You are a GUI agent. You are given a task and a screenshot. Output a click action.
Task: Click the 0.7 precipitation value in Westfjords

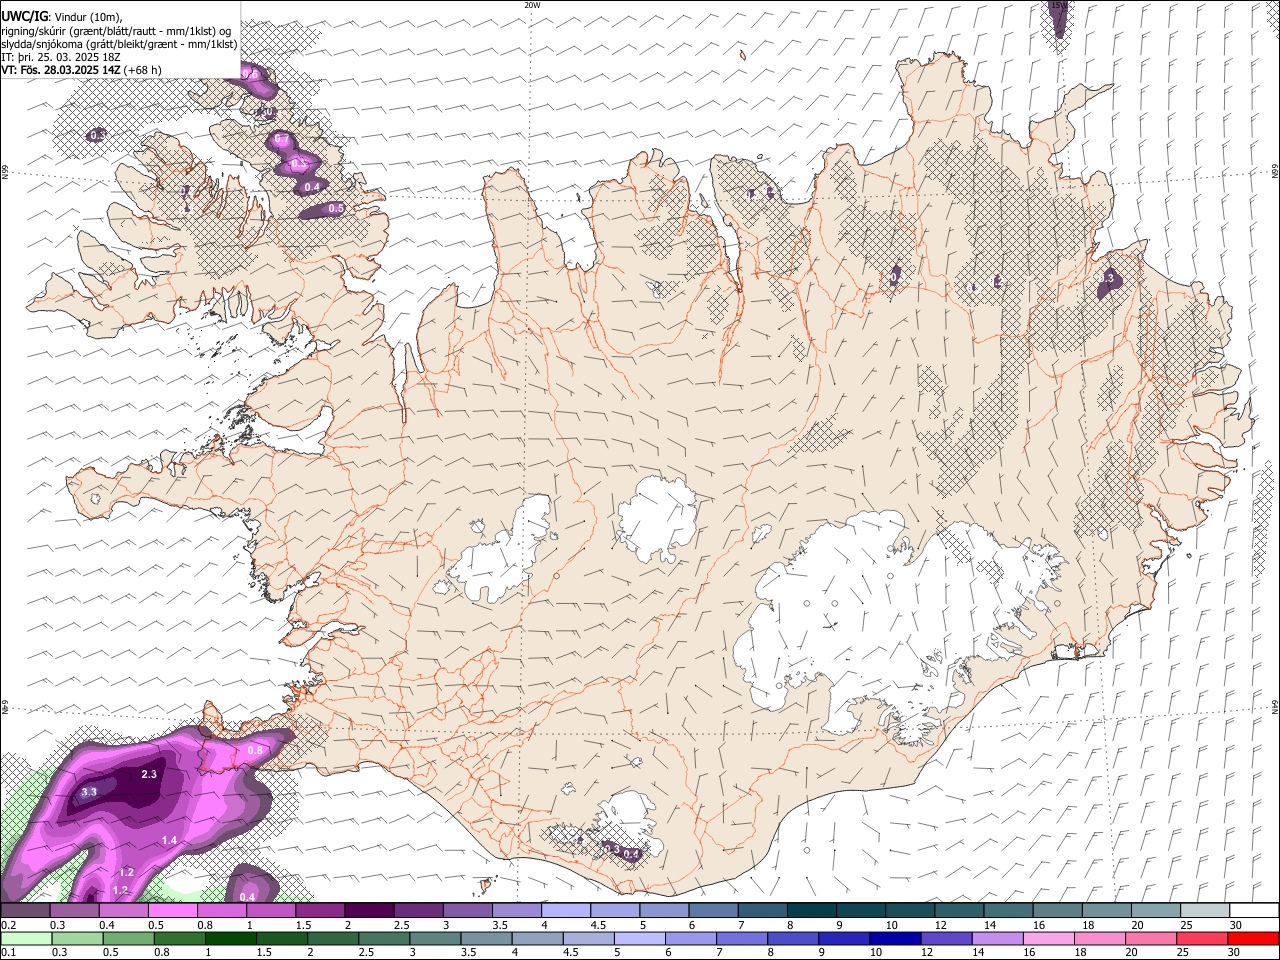pos(281,139)
